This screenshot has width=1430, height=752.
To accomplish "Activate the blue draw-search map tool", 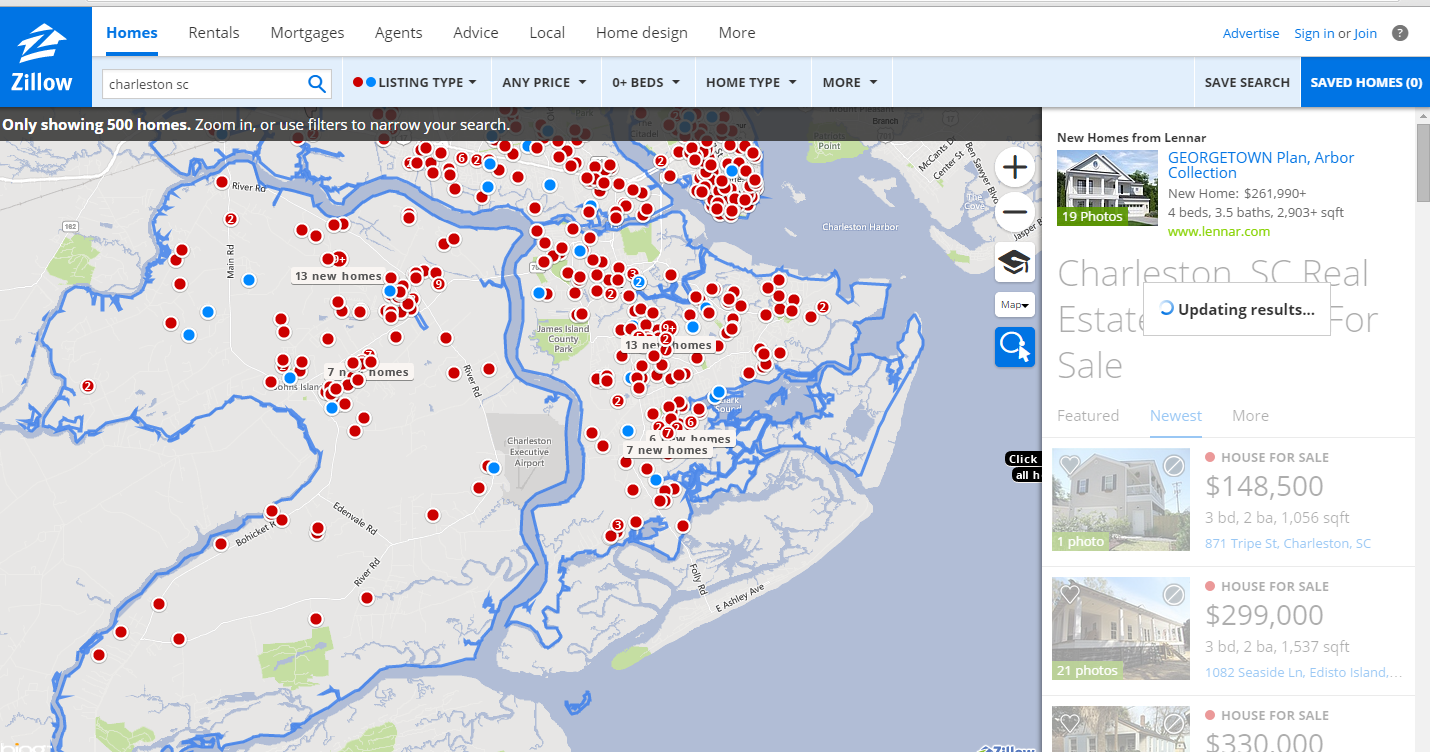I will 1015,347.
